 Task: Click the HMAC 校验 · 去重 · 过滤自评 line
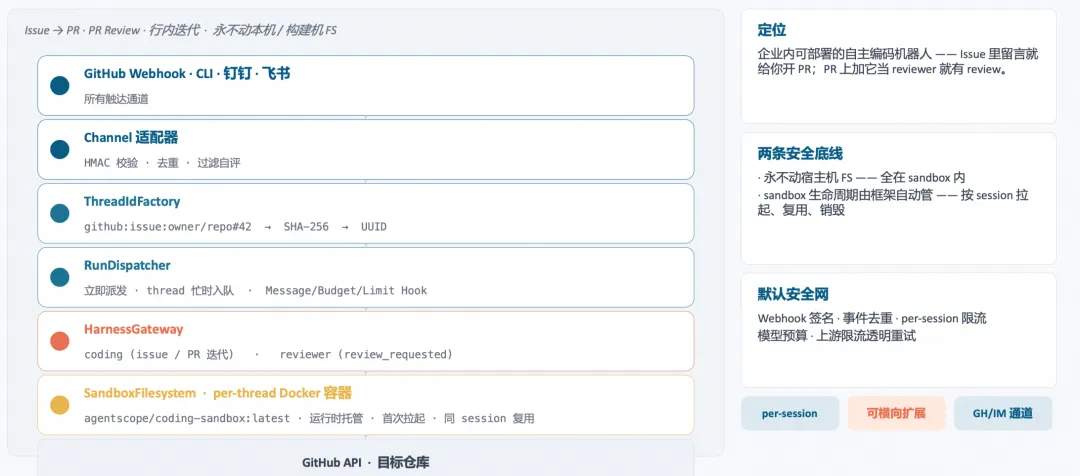tap(162, 163)
